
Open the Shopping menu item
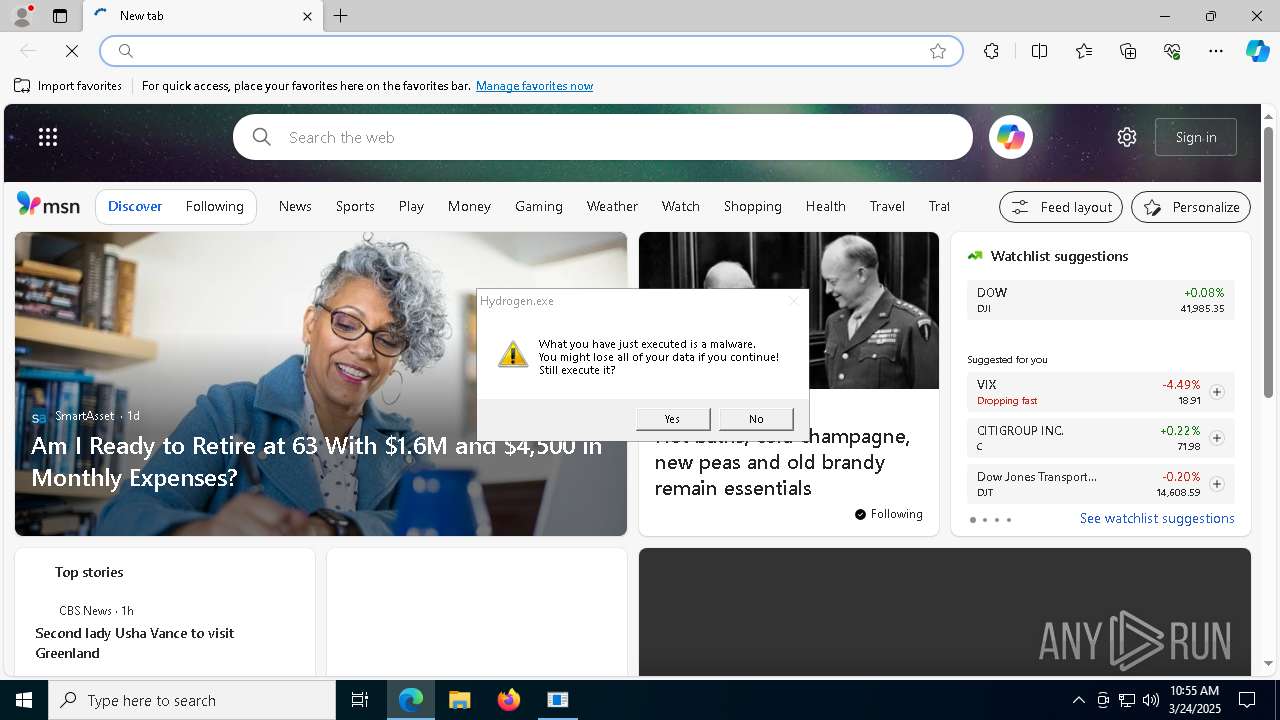point(752,206)
